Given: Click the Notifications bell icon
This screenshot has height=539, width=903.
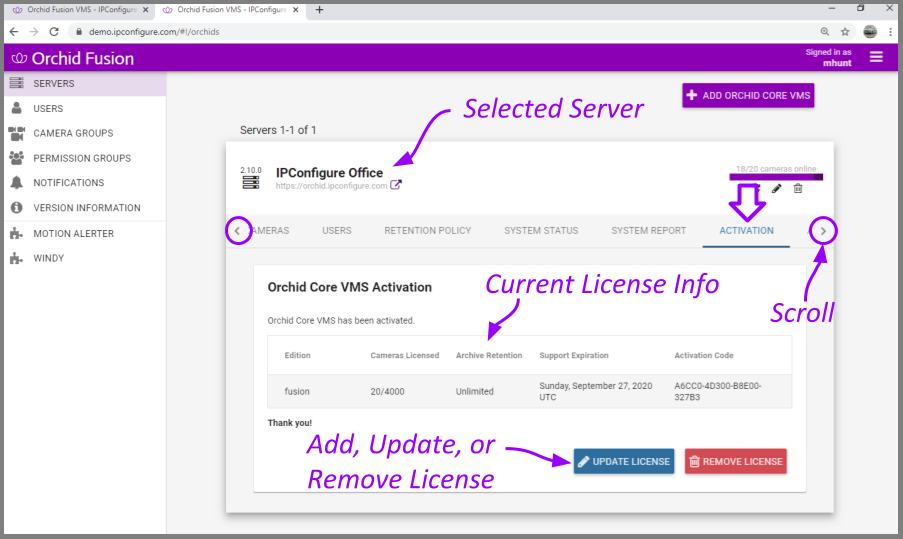Looking at the screenshot, I should (x=17, y=183).
